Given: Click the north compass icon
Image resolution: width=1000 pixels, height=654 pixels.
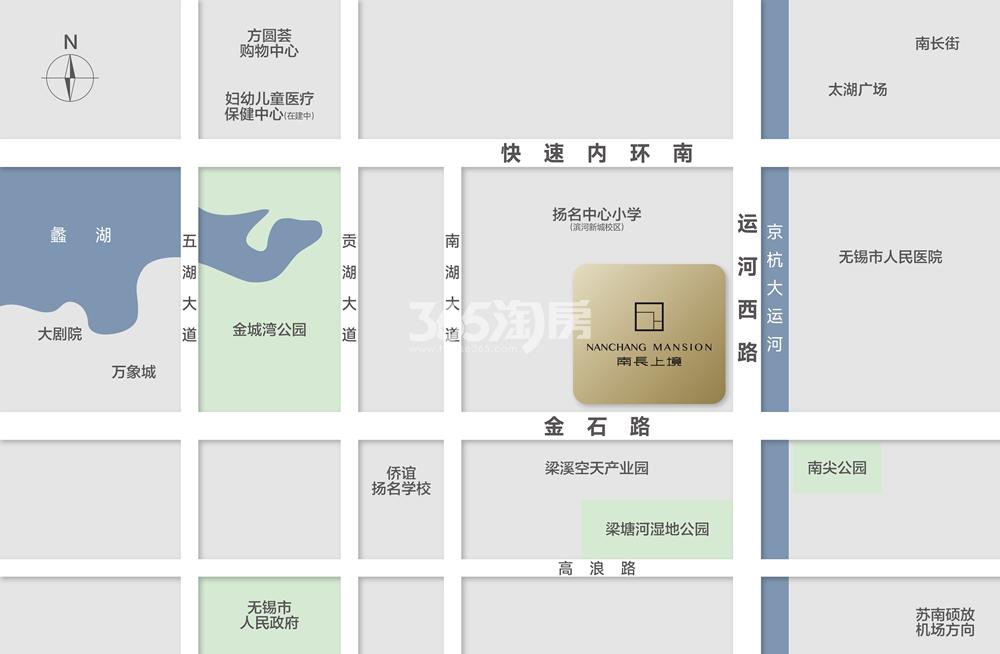Looking at the screenshot, I should [70, 69].
